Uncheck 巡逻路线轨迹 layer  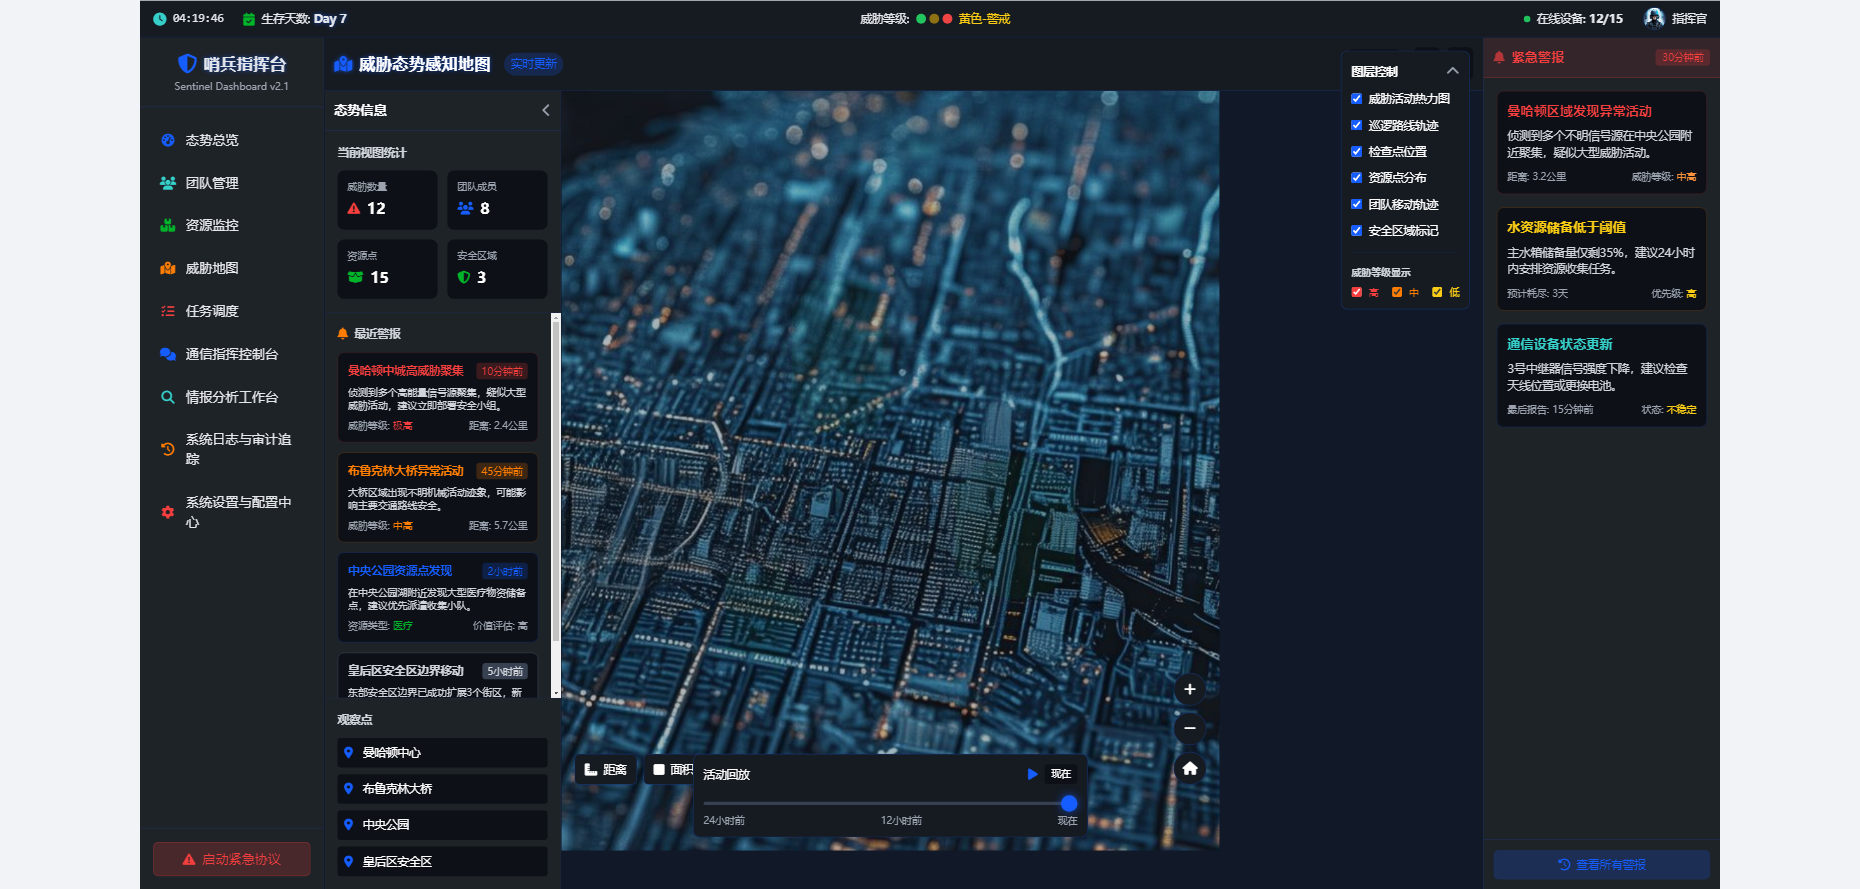point(1357,125)
